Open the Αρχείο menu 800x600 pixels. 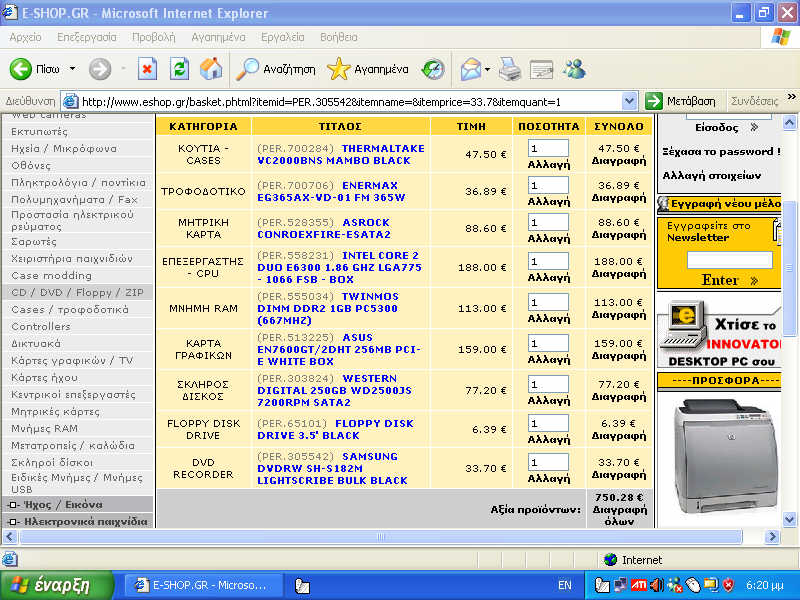(26, 37)
